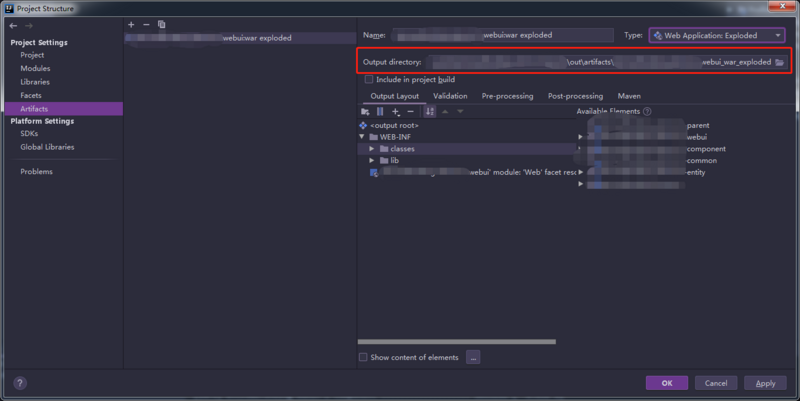Open Problems section
The image size is (800, 401).
[36, 172]
